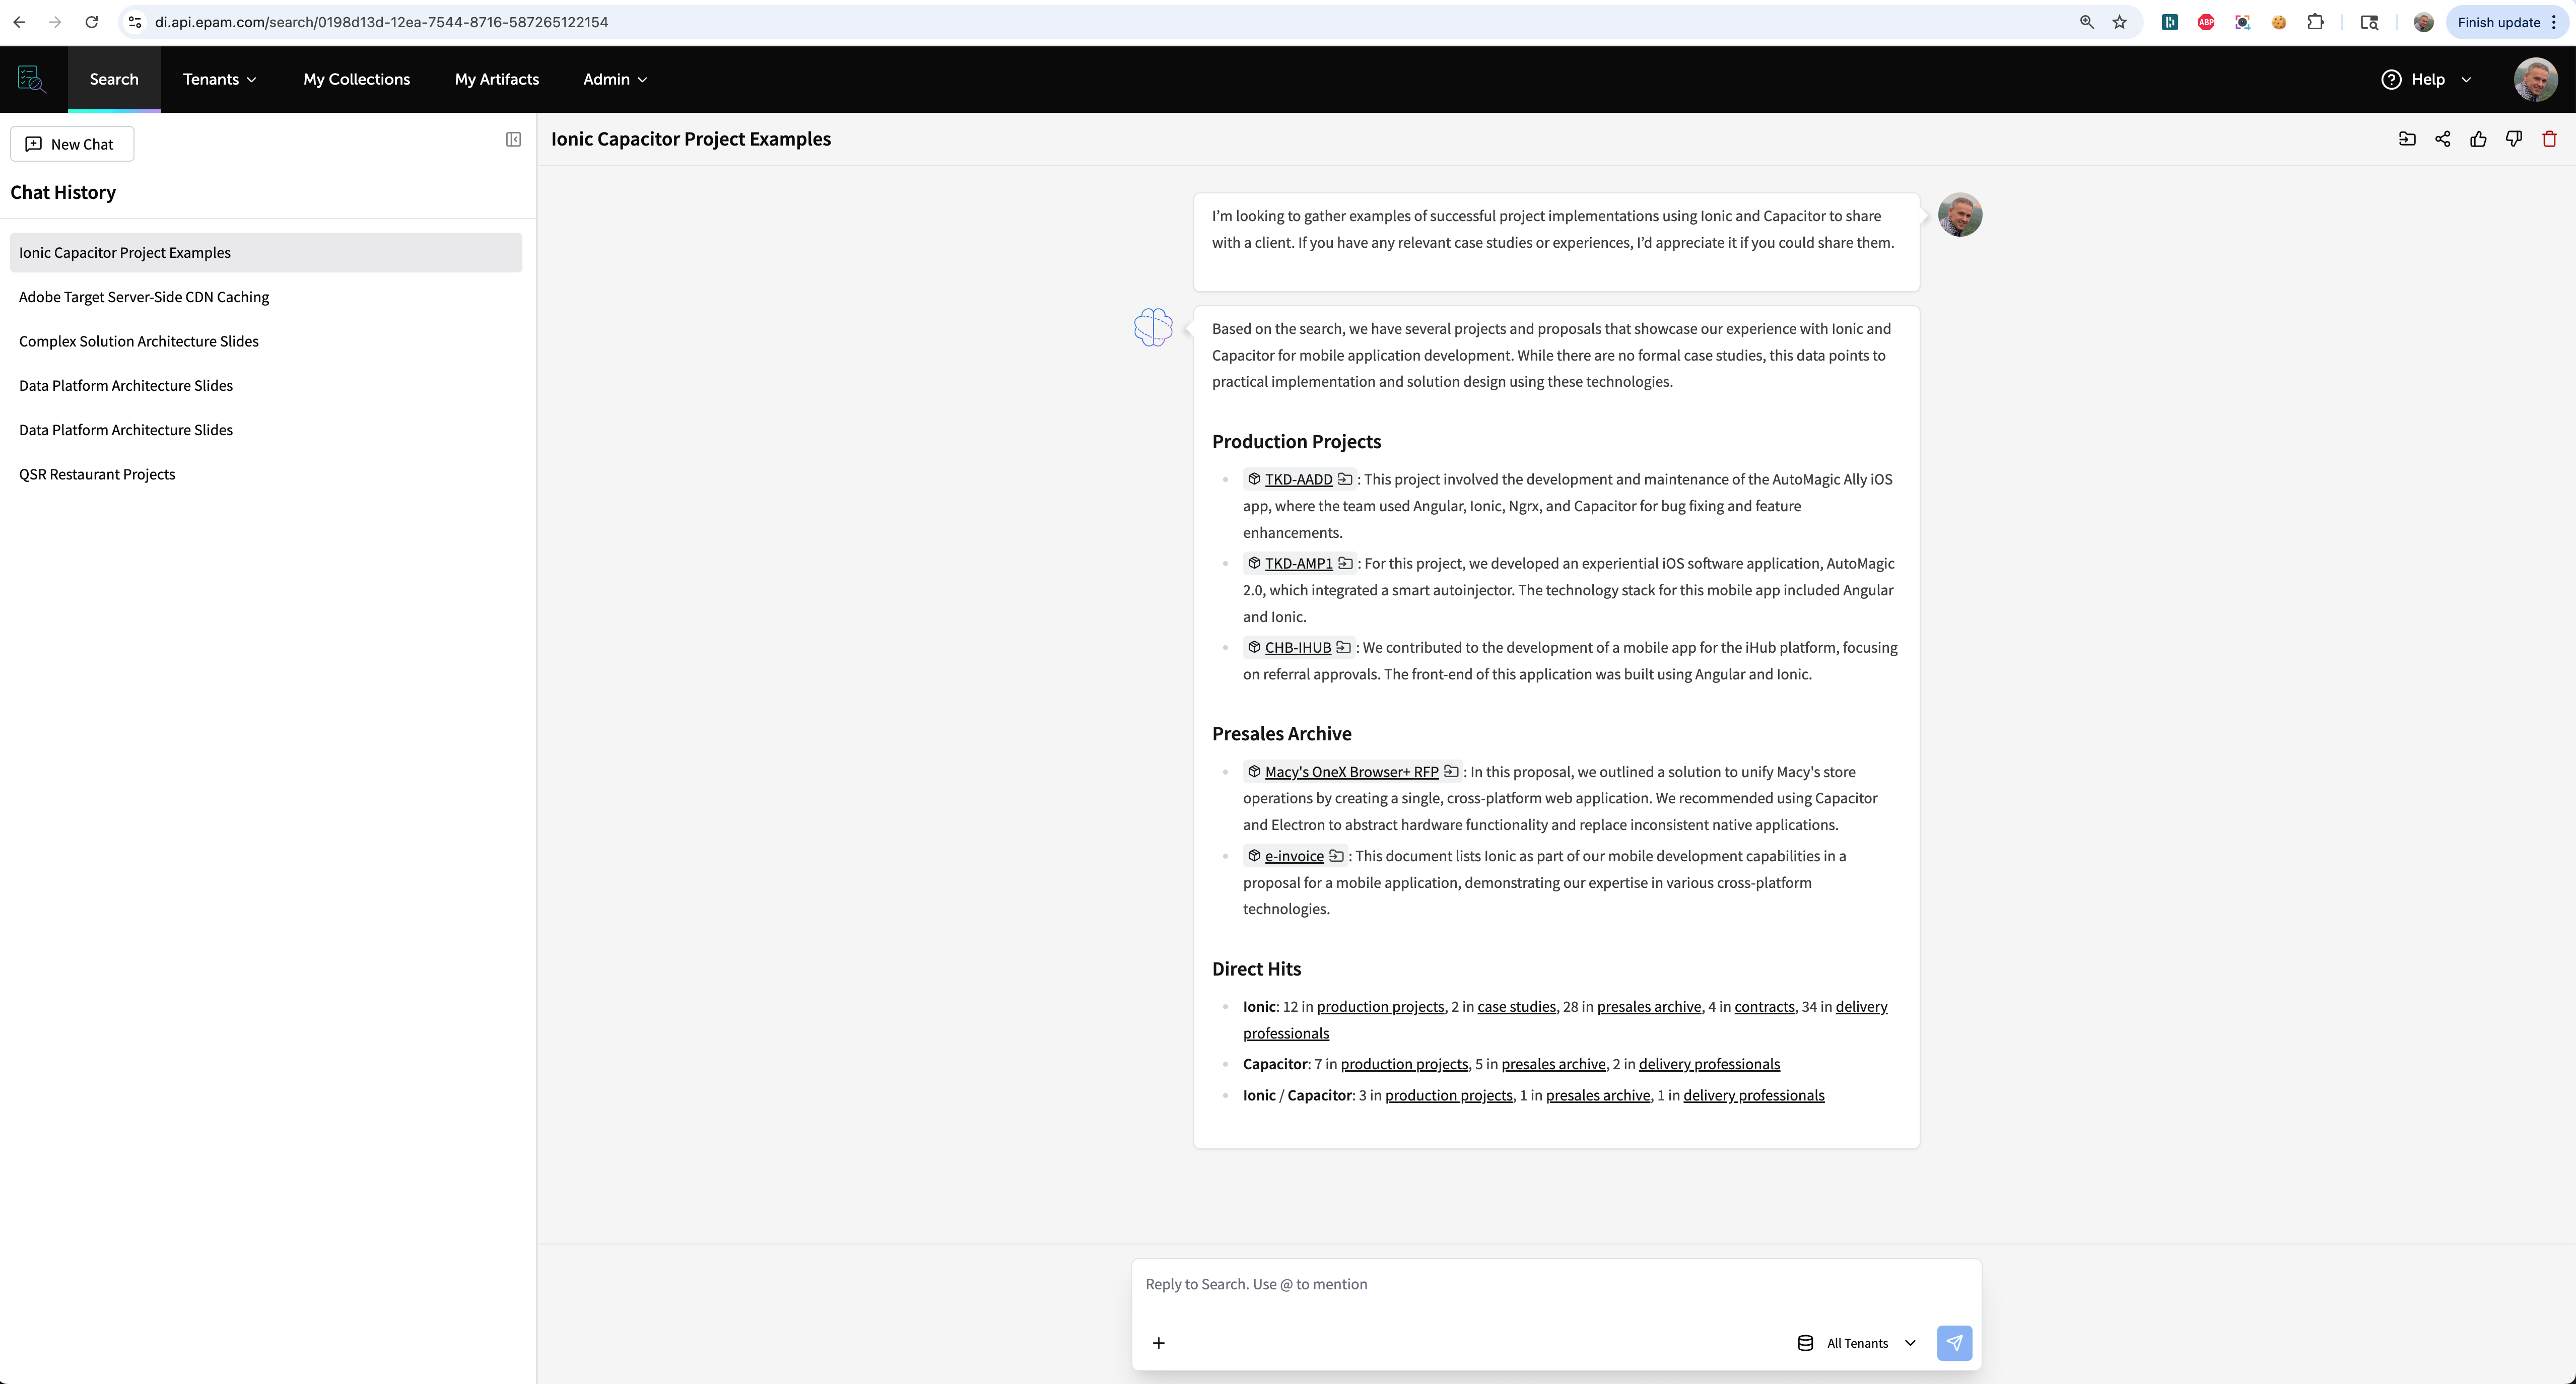Image resolution: width=2576 pixels, height=1384 pixels.
Task: Open Adobe Target Server-Side CDN Caching chat
Action: pyautogui.click(x=266, y=297)
